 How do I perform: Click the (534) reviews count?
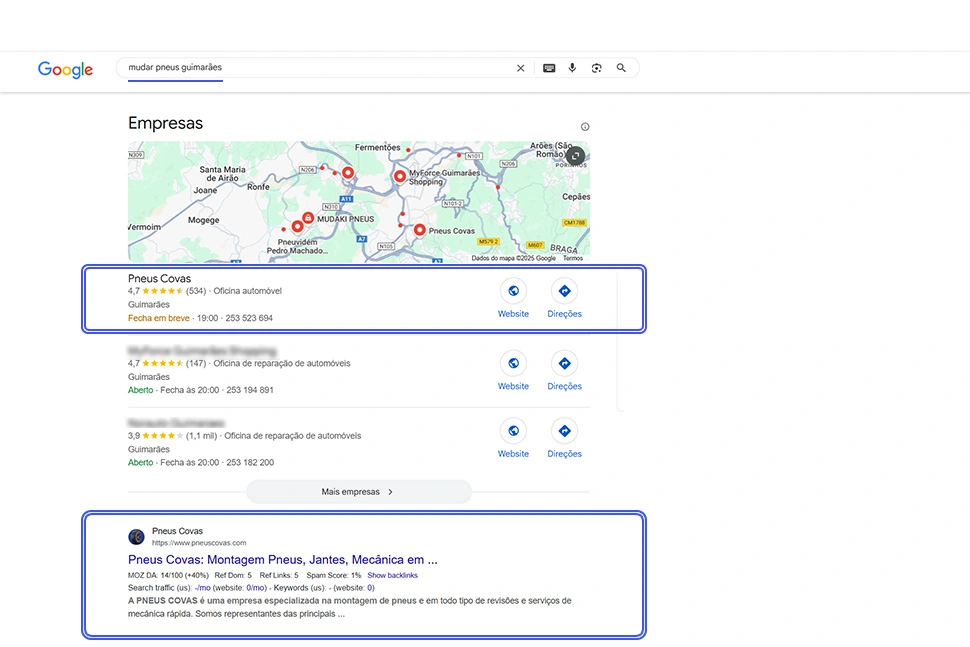(195, 291)
